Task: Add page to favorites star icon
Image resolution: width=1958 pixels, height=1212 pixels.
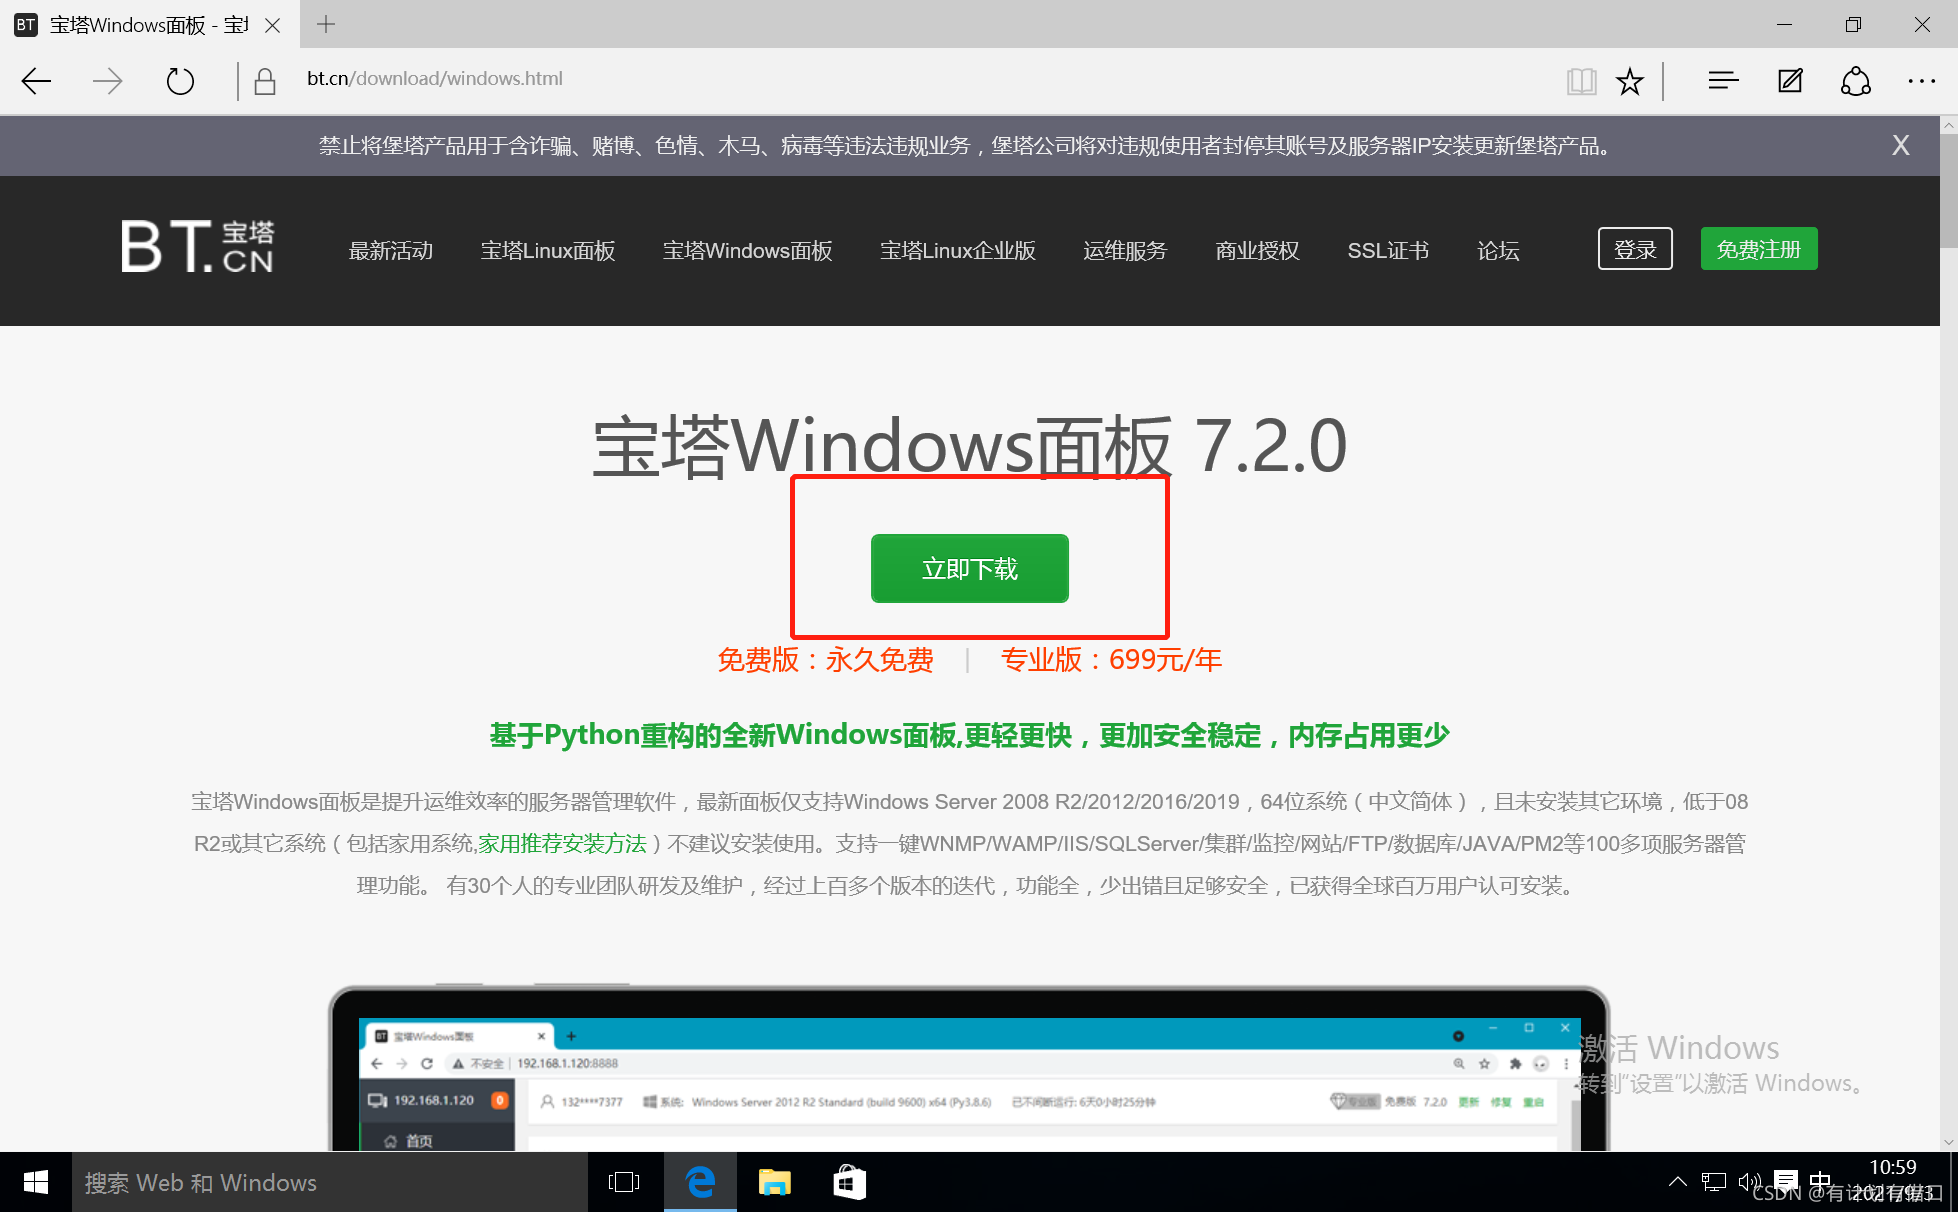Action: pyautogui.click(x=1630, y=81)
